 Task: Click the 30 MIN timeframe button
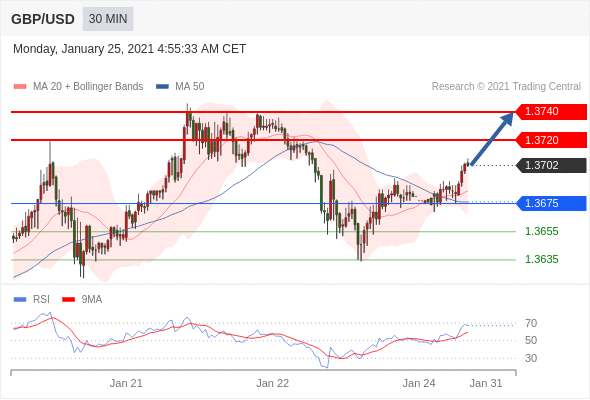[x=108, y=19]
